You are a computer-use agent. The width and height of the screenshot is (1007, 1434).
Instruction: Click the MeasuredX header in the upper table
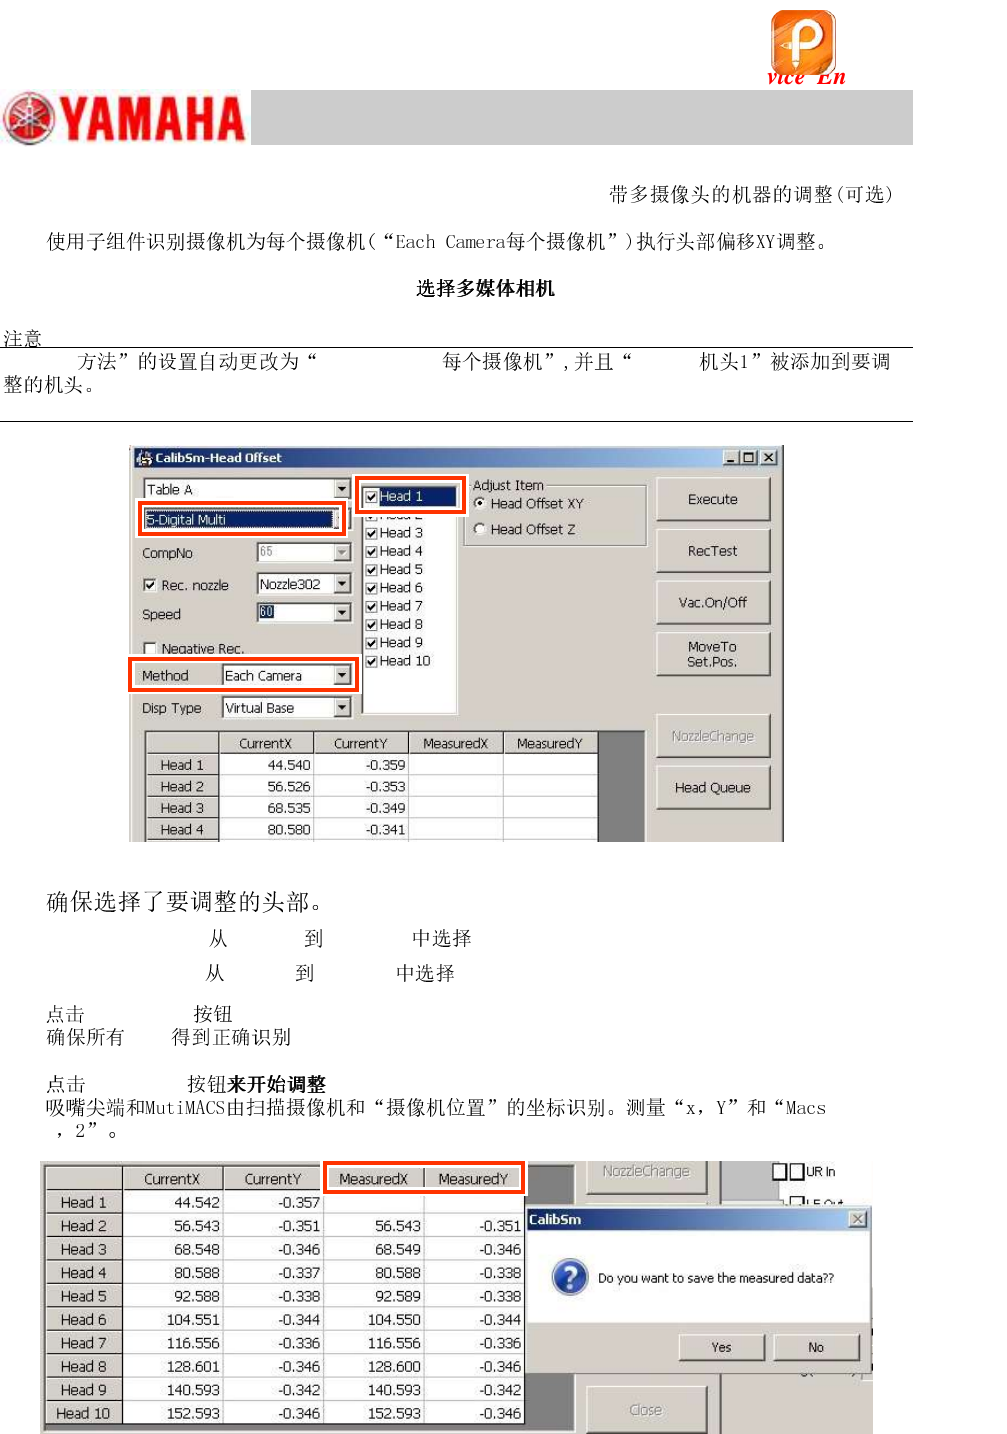coord(456,743)
